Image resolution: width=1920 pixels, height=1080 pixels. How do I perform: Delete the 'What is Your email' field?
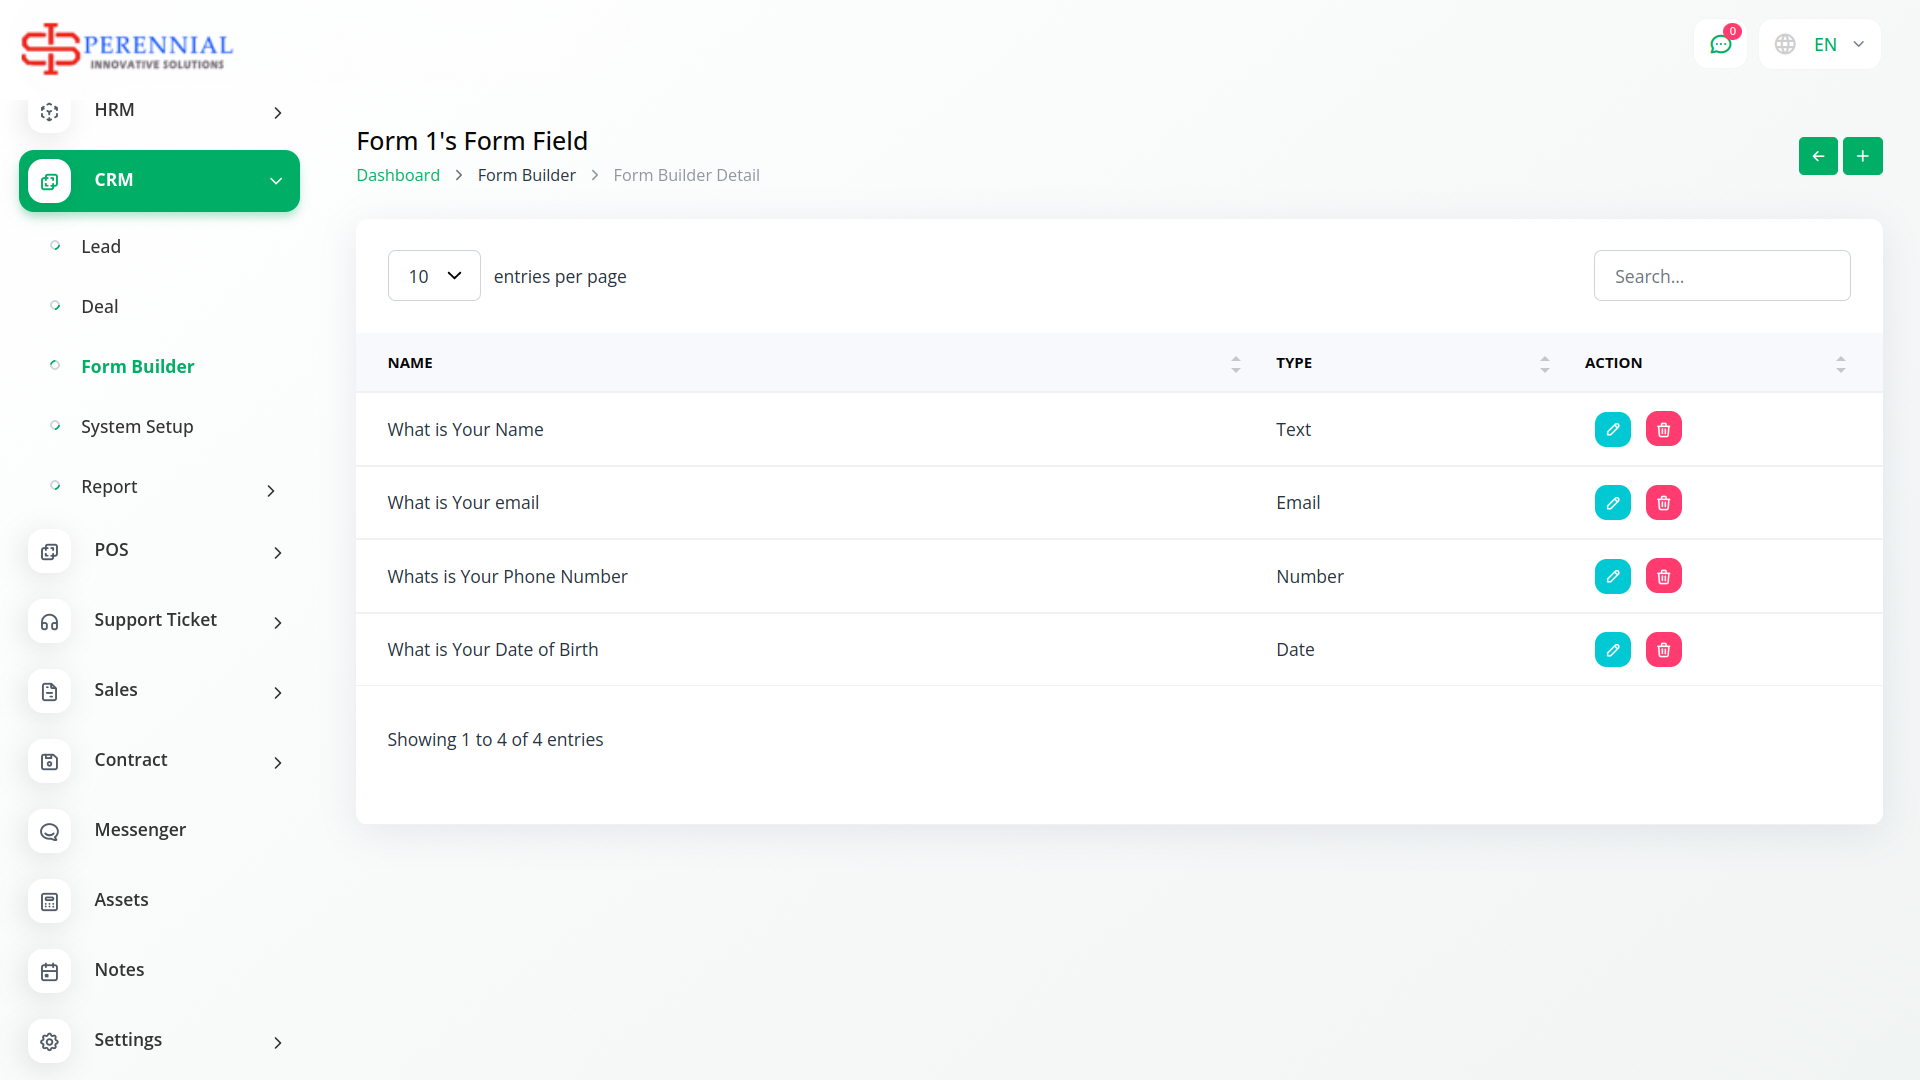[x=1663, y=503]
